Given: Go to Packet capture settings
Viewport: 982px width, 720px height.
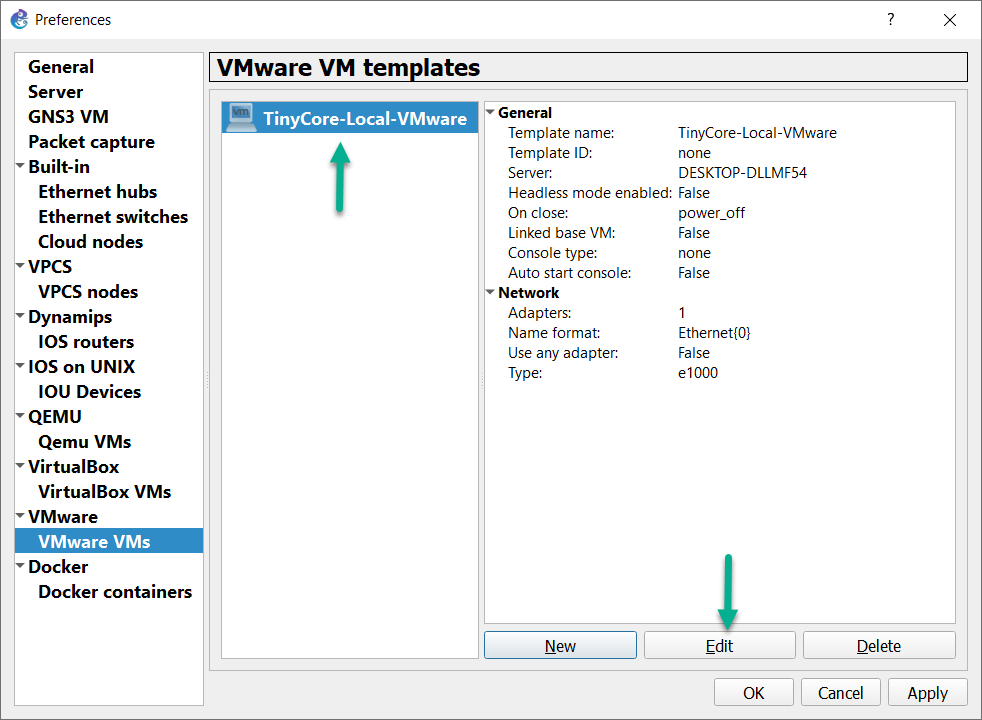Looking at the screenshot, I should click(91, 142).
